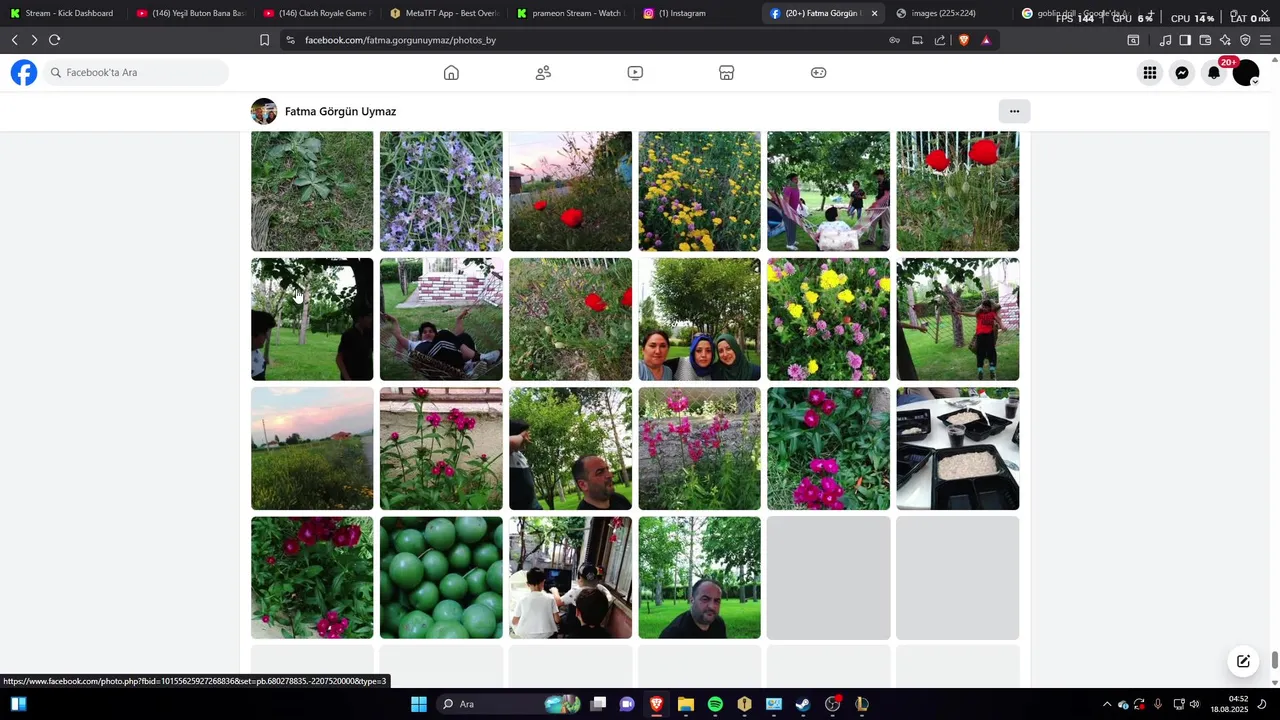The image size is (1280, 720).
Task: Show hidden tray icons chevron
Action: (1106, 704)
